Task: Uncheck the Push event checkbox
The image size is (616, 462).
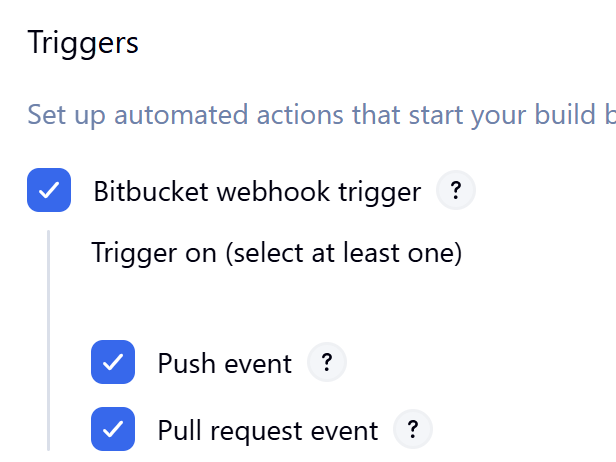Action: pos(113,362)
